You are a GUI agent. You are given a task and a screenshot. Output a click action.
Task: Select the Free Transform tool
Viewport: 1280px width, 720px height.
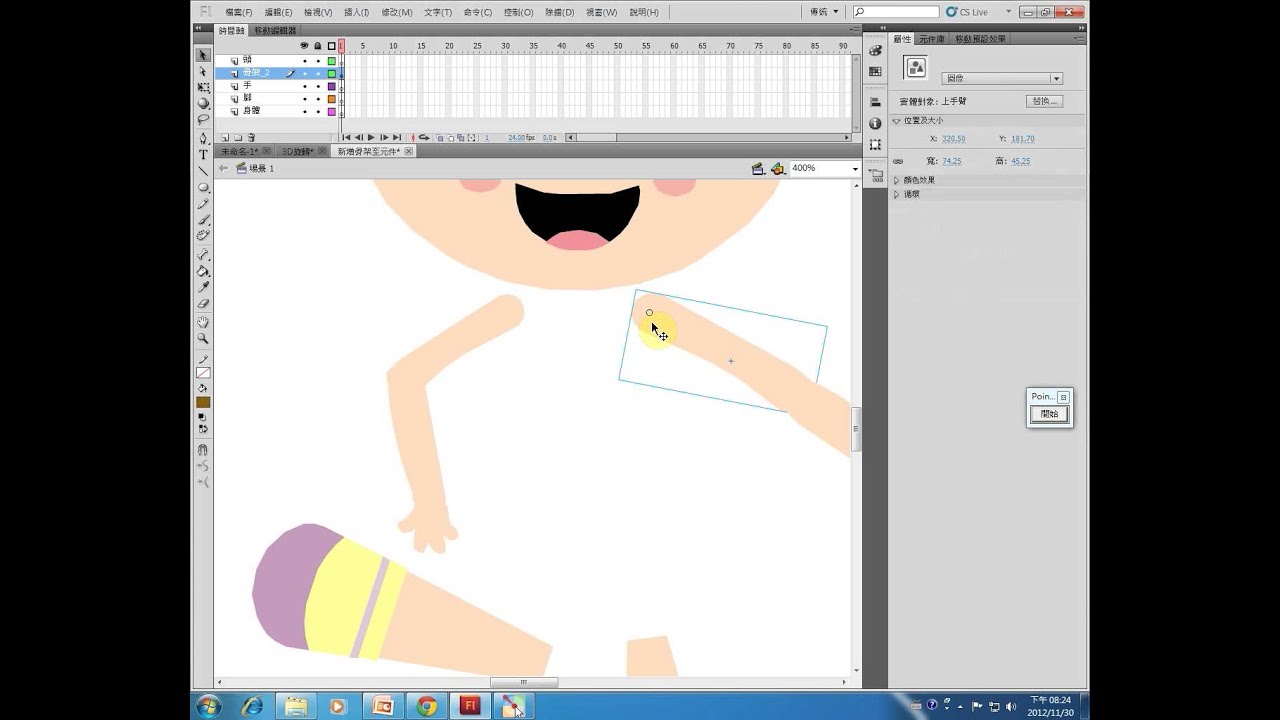click(203, 88)
